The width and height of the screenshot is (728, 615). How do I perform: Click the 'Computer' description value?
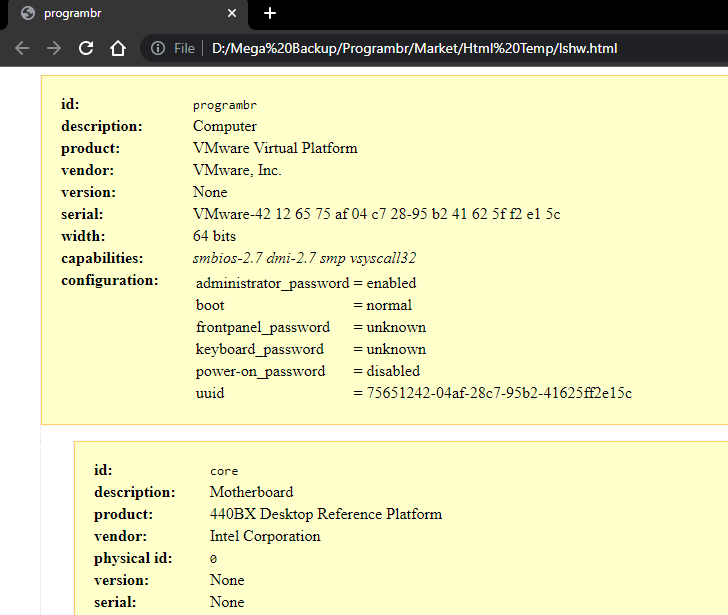225,126
